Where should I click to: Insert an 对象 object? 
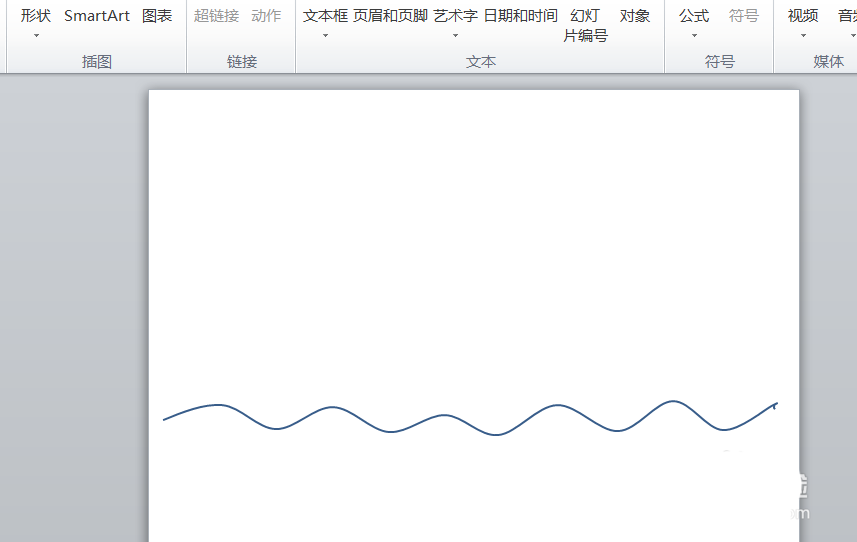click(x=635, y=16)
